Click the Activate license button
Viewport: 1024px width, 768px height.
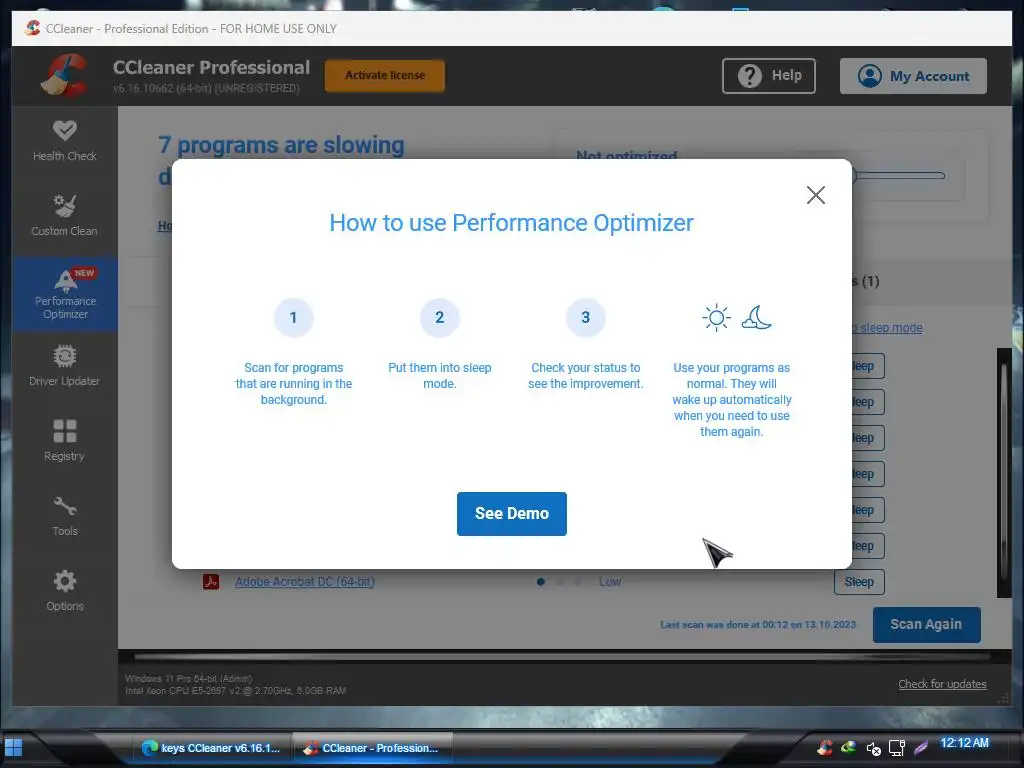click(385, 76)
